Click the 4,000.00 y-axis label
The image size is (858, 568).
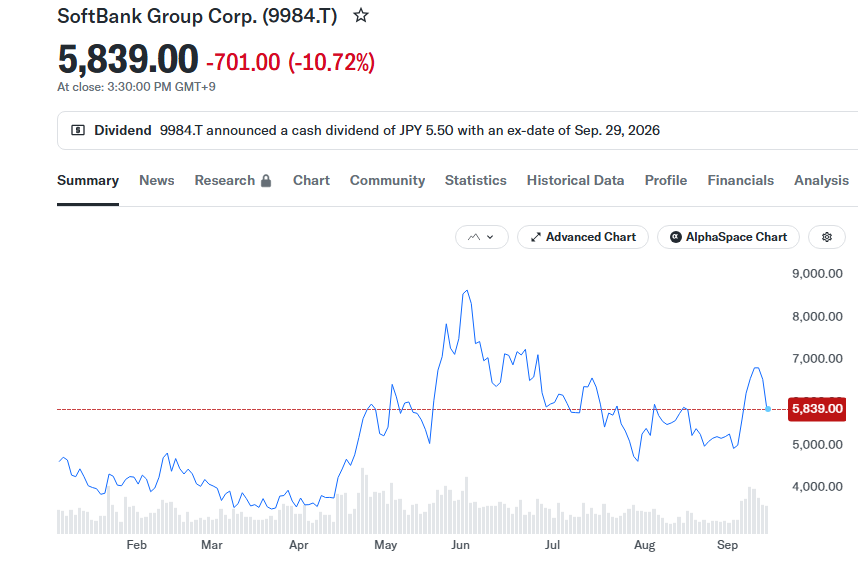pos(817,486)
